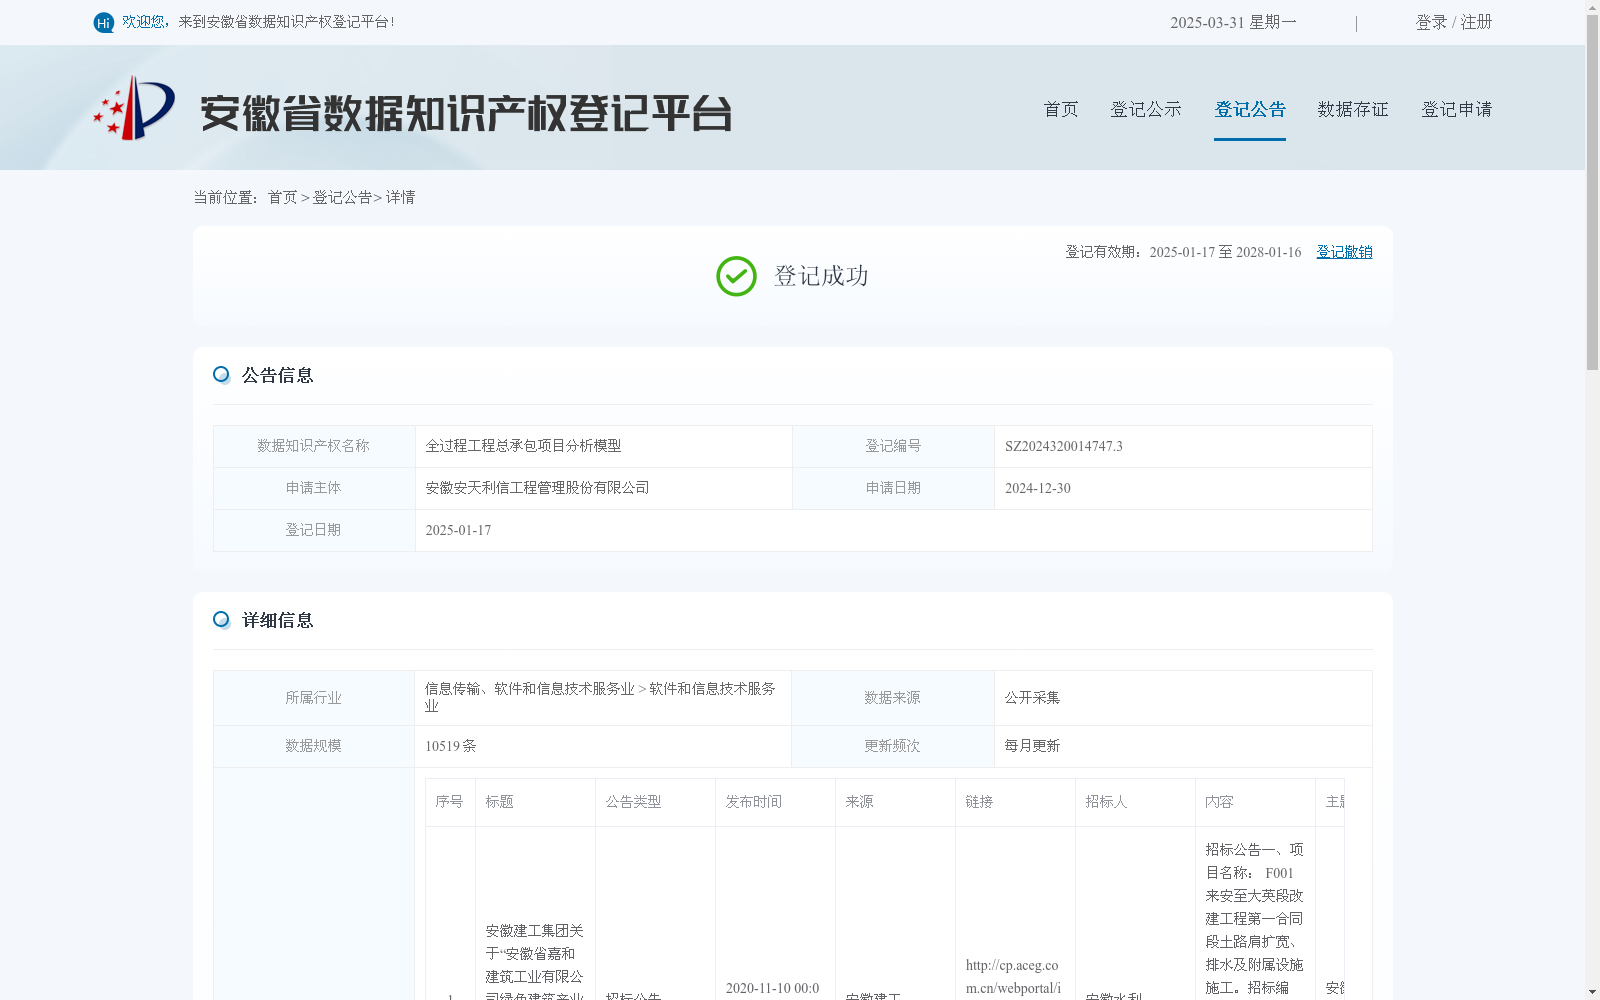This screenshot has width=1600, height=1000.
Task: Click the applicant 安徽安天利信工程管理股份有限公司
Action: tap(537, 488)
